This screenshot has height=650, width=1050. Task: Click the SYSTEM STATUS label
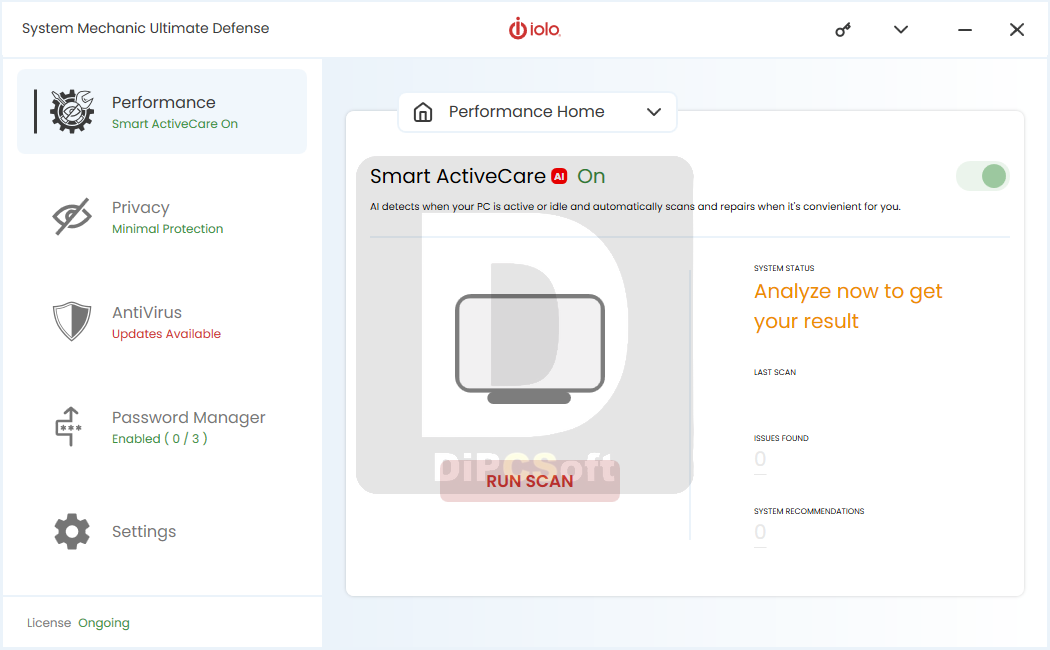784,268
